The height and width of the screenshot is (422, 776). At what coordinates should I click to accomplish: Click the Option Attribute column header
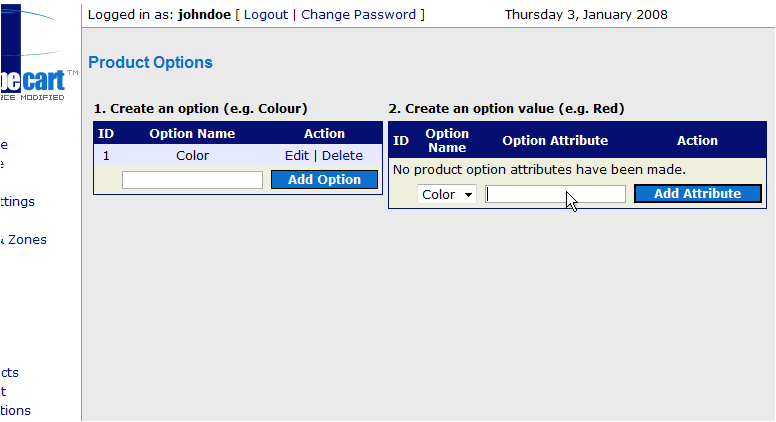click(555, 141)
